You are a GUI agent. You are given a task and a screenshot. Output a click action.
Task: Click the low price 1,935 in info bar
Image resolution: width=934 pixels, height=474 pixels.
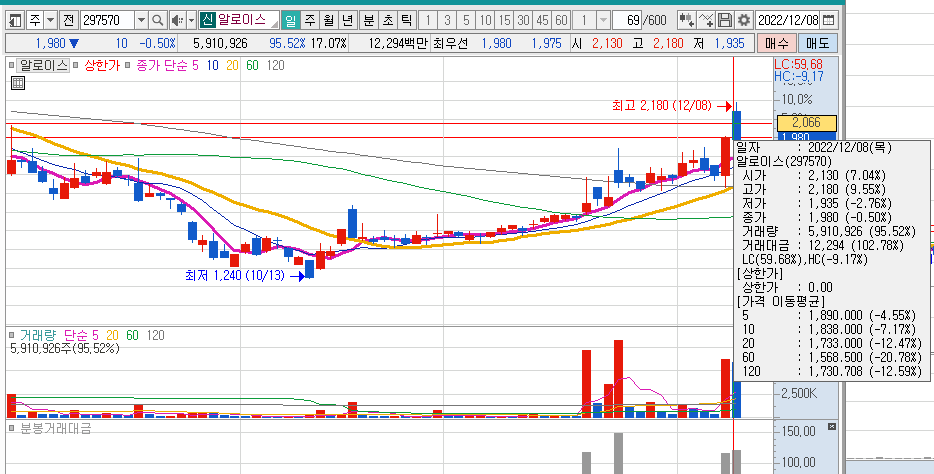tap(730, 43)
